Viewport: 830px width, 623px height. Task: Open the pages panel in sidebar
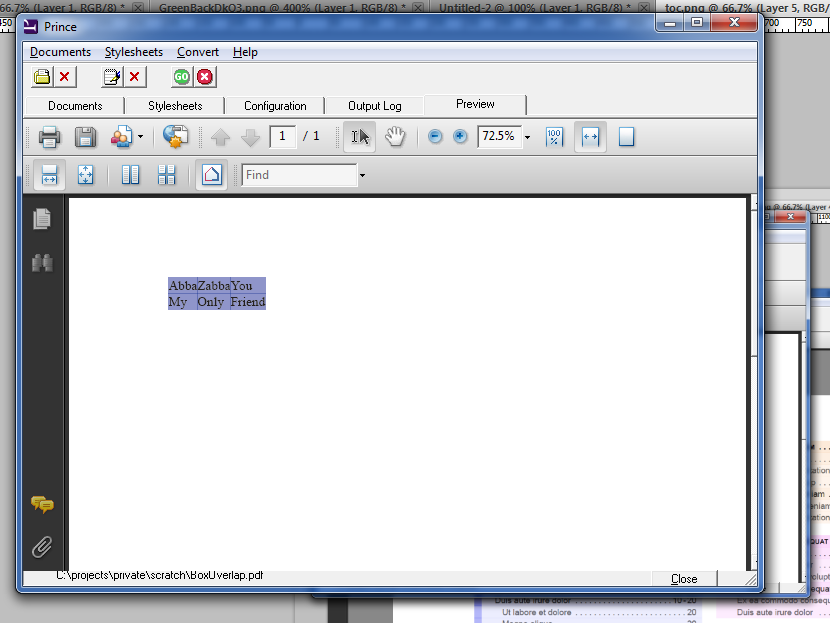[x=42, y=219]
